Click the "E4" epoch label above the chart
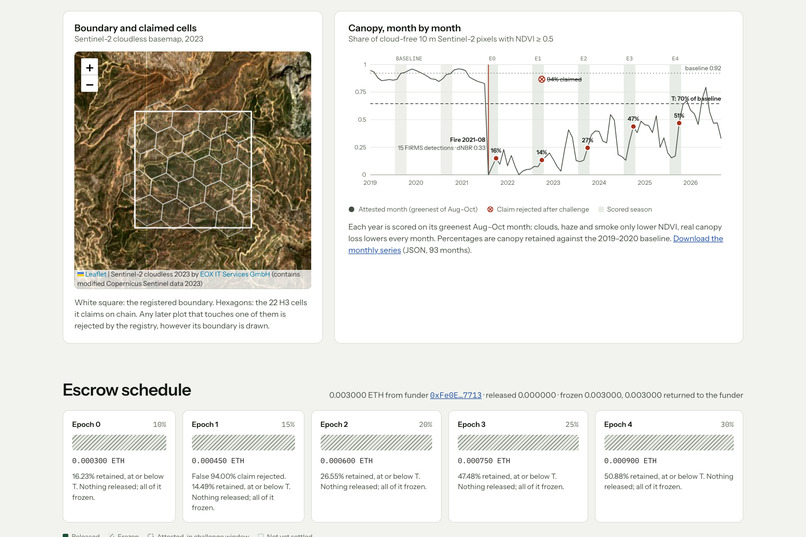This screenshot has width=806, height=537. click(675, 59)
